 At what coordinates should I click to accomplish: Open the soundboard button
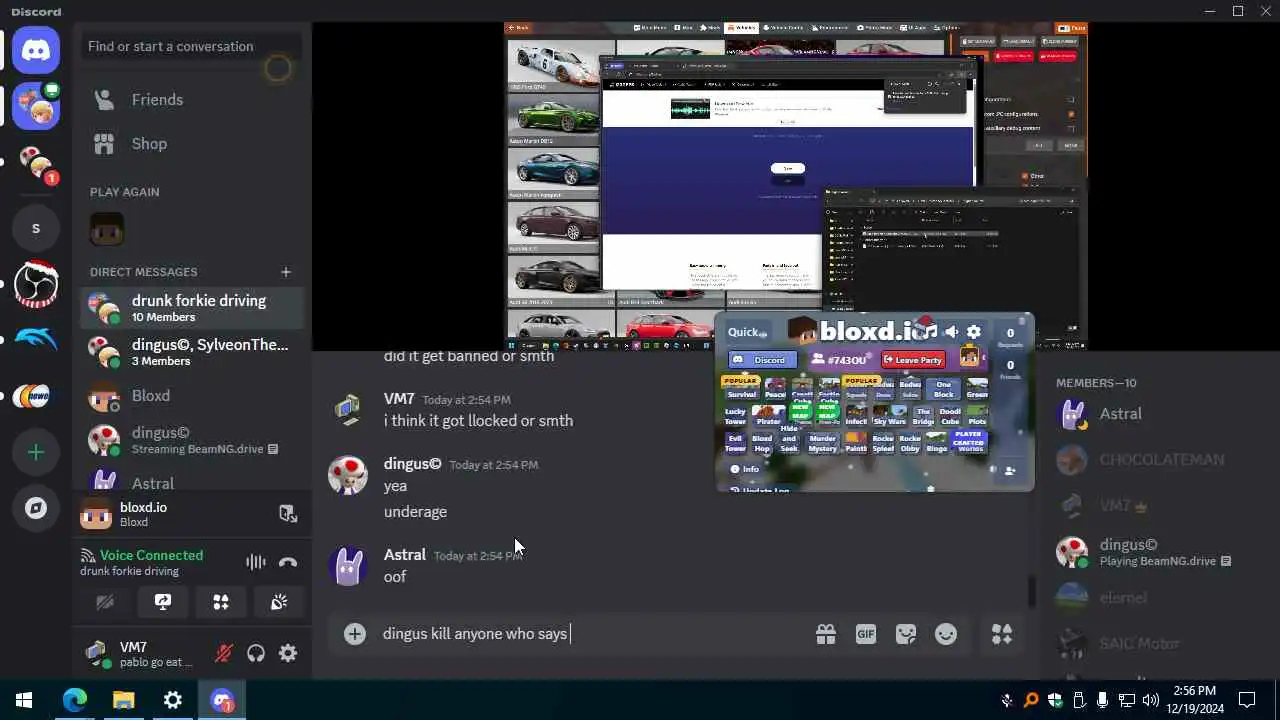[x=279, y=602]
